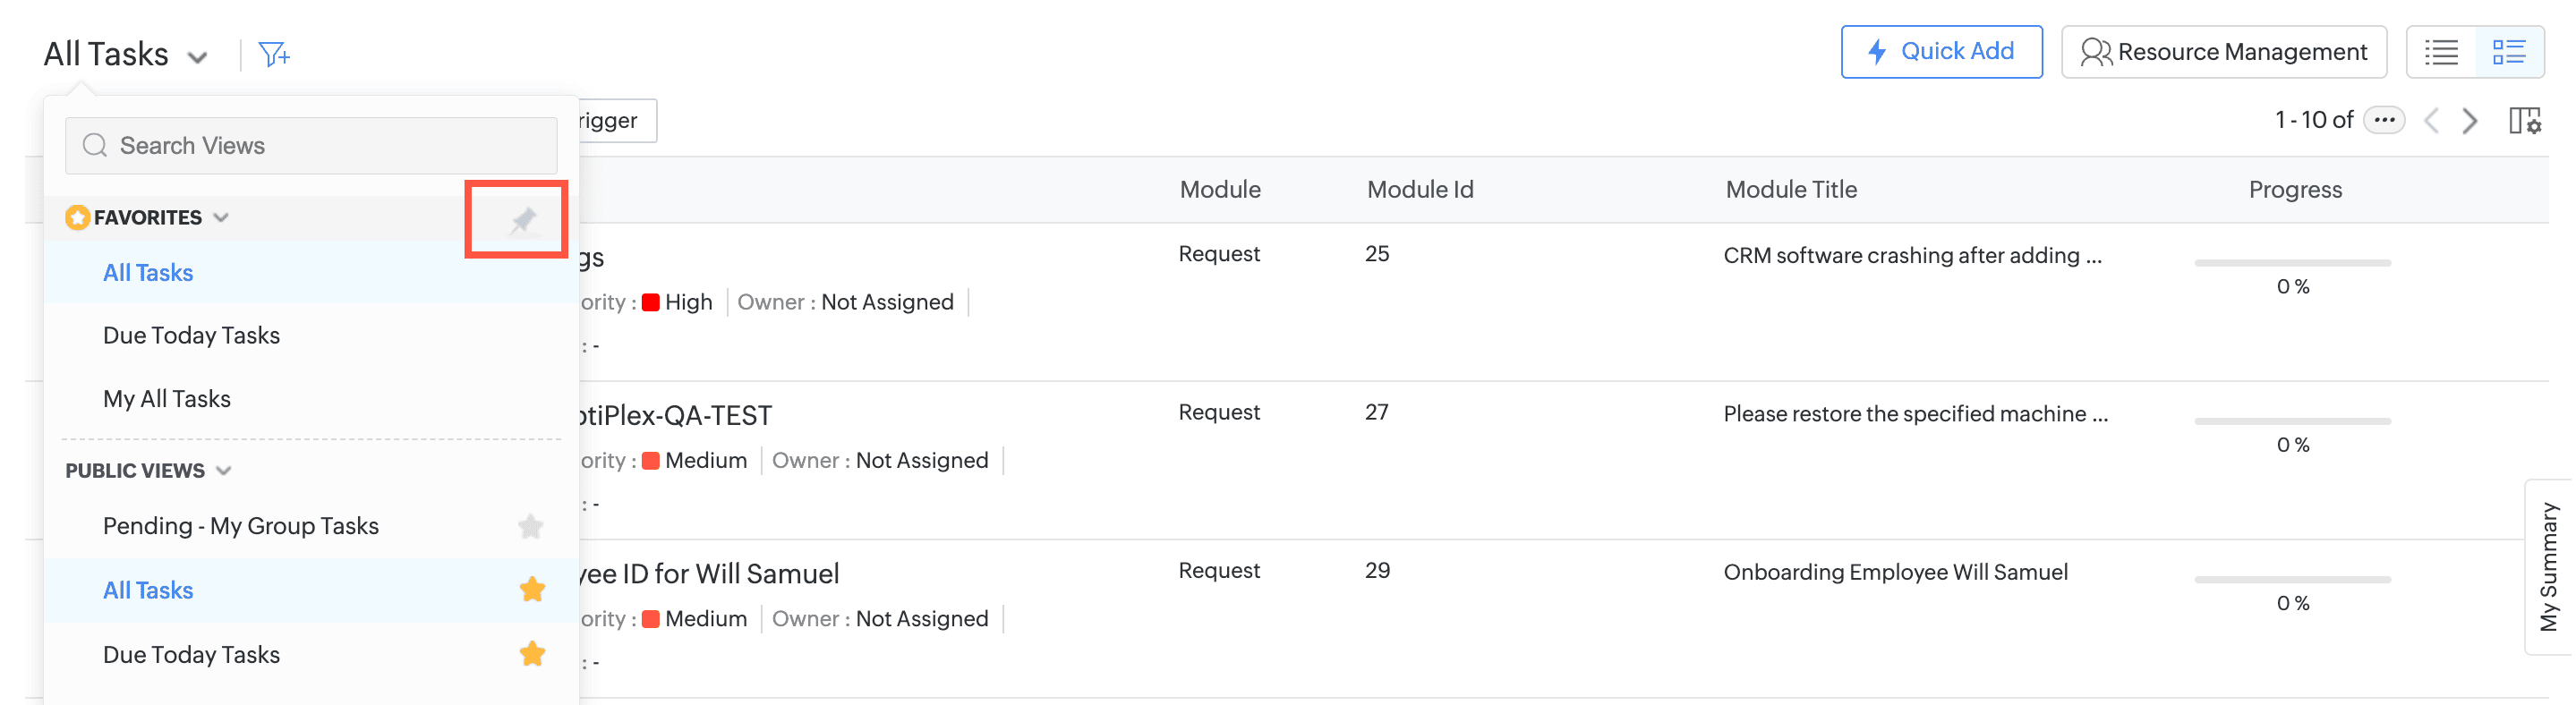
Task: Unfavorite All Tasks star in Public Views
Action: tap(532, 590)
